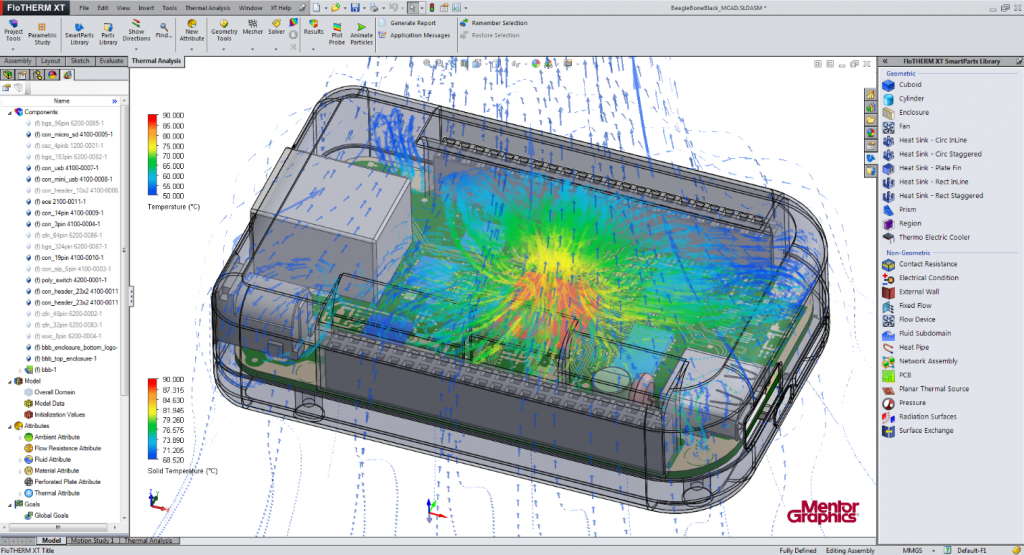
Task: Click the New document icon
Action: pos(316,8)
